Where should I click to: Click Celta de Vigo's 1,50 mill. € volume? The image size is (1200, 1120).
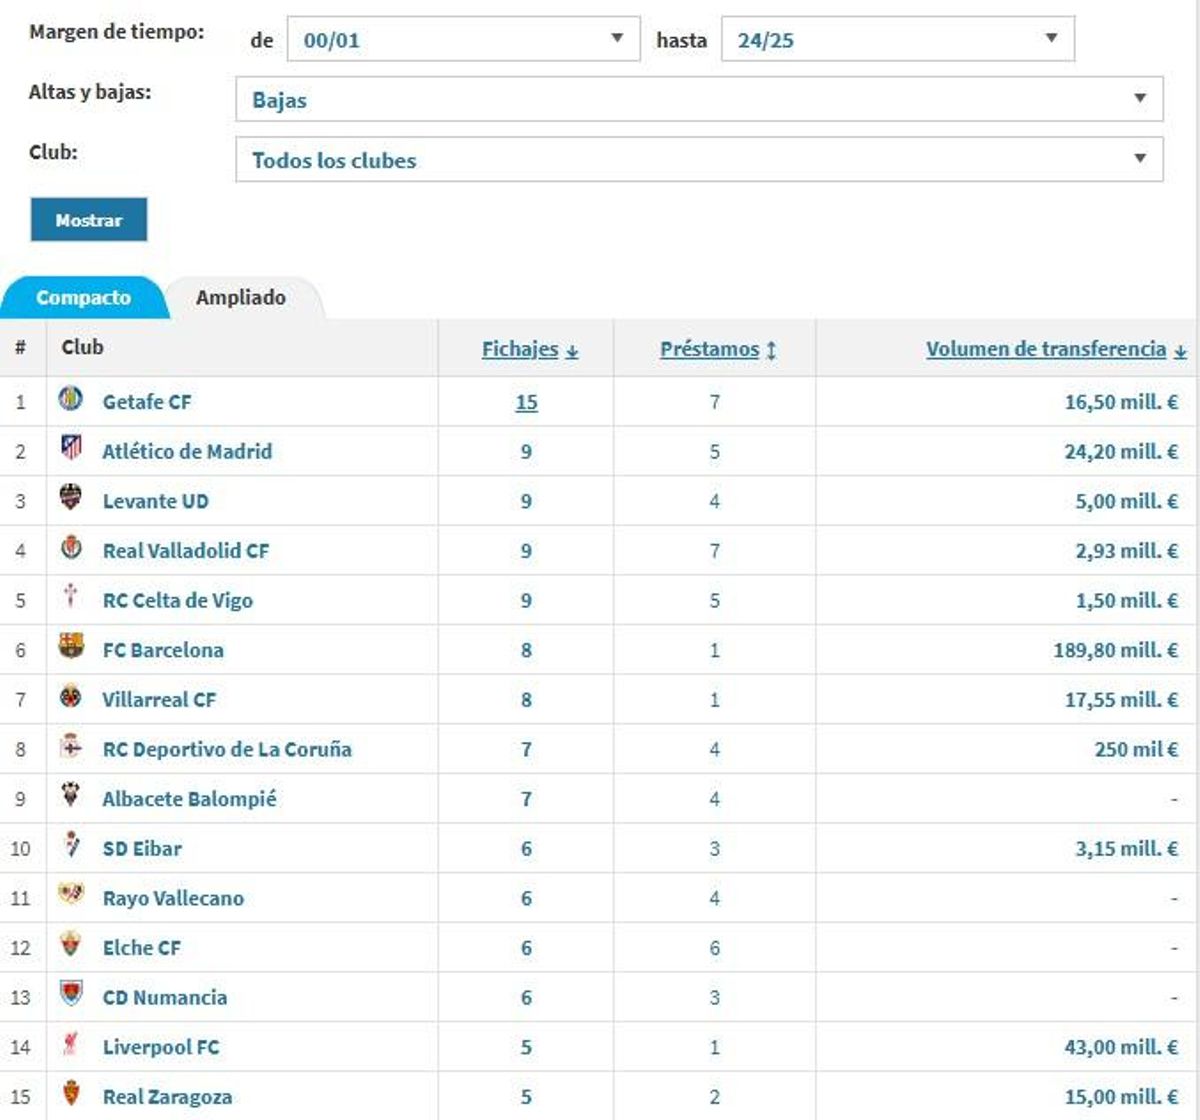point(1126,600)
